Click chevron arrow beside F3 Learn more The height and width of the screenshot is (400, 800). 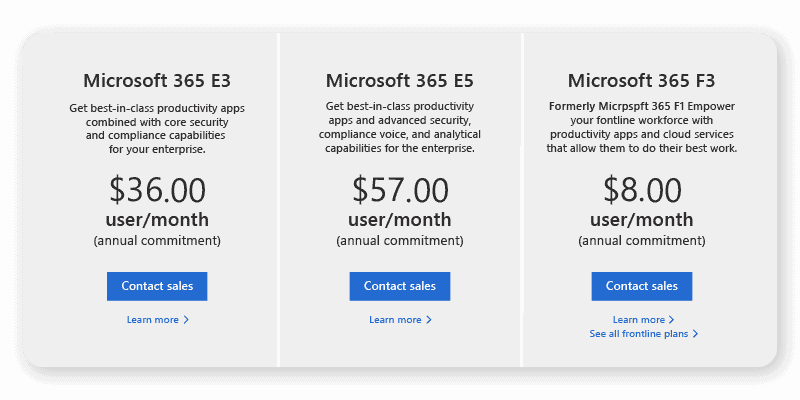pos(672,320)
